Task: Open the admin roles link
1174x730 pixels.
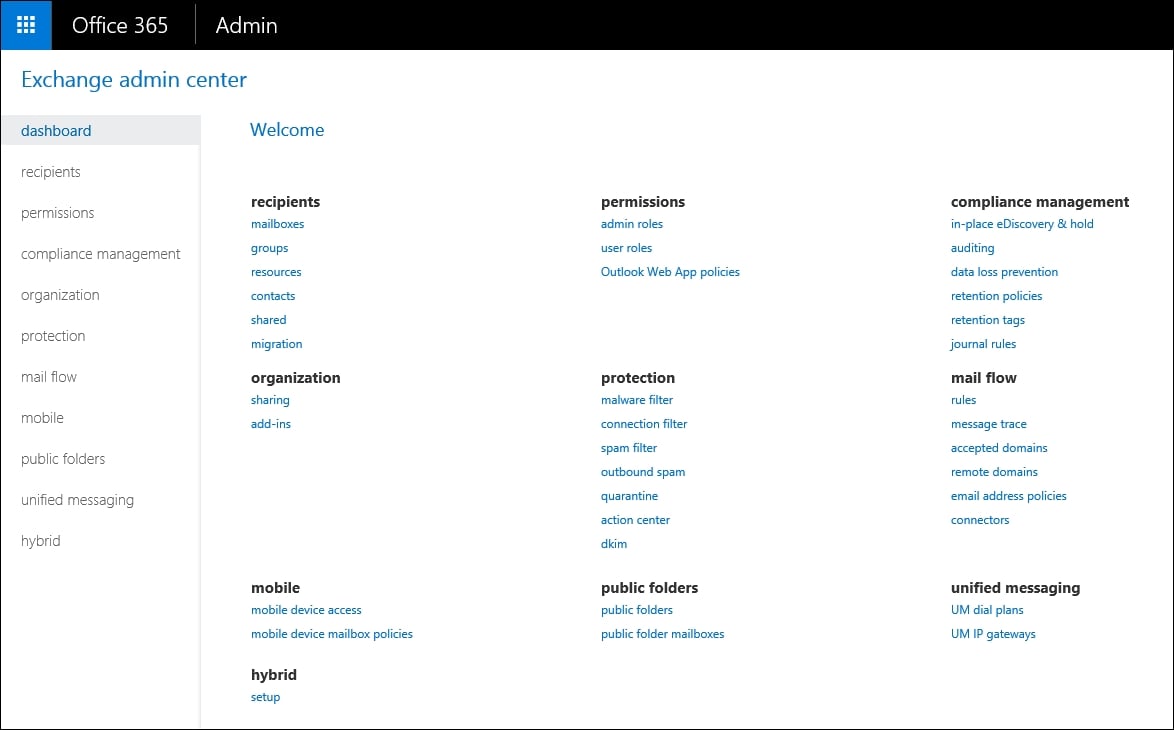Action: tap(632, 224)
